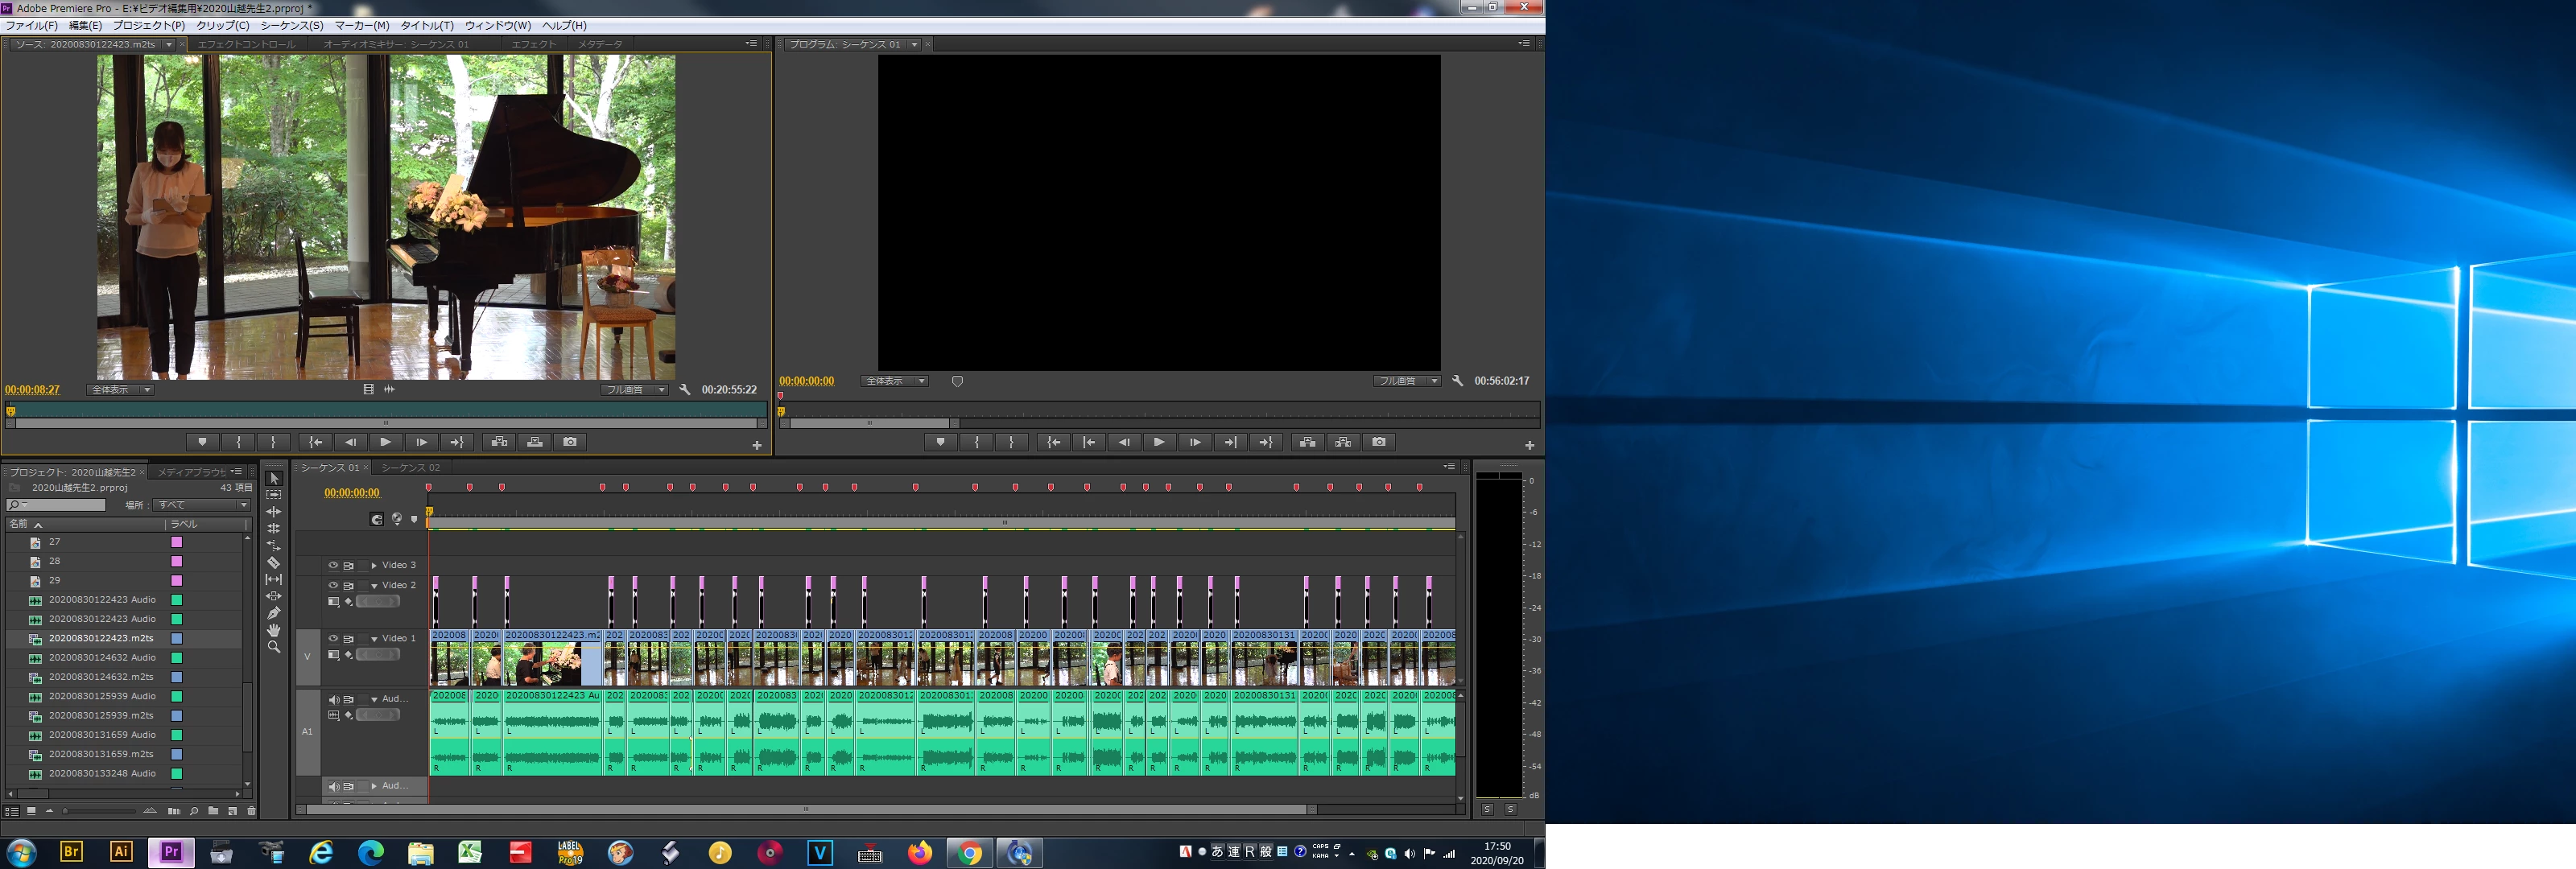Hide the Video 3 track with eye toggle

(x=333, y=565)
